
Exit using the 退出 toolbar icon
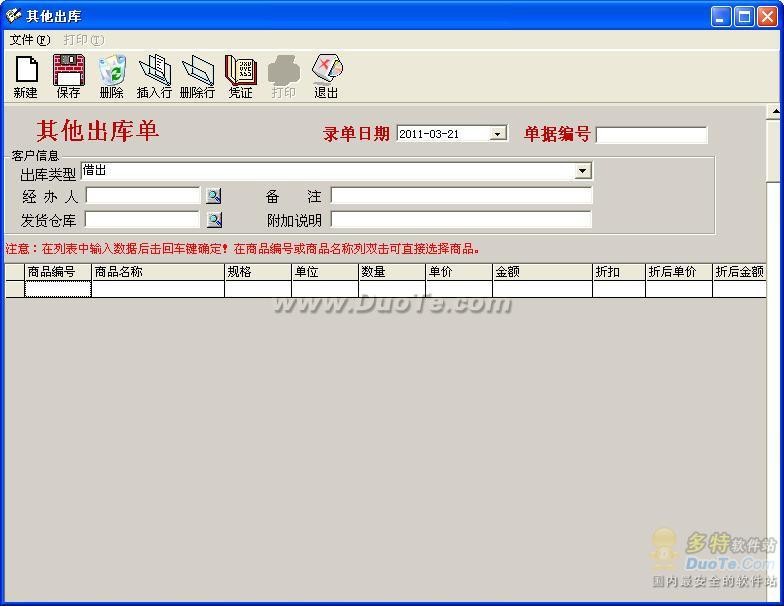pyautogui.click(x=326, y=77)
